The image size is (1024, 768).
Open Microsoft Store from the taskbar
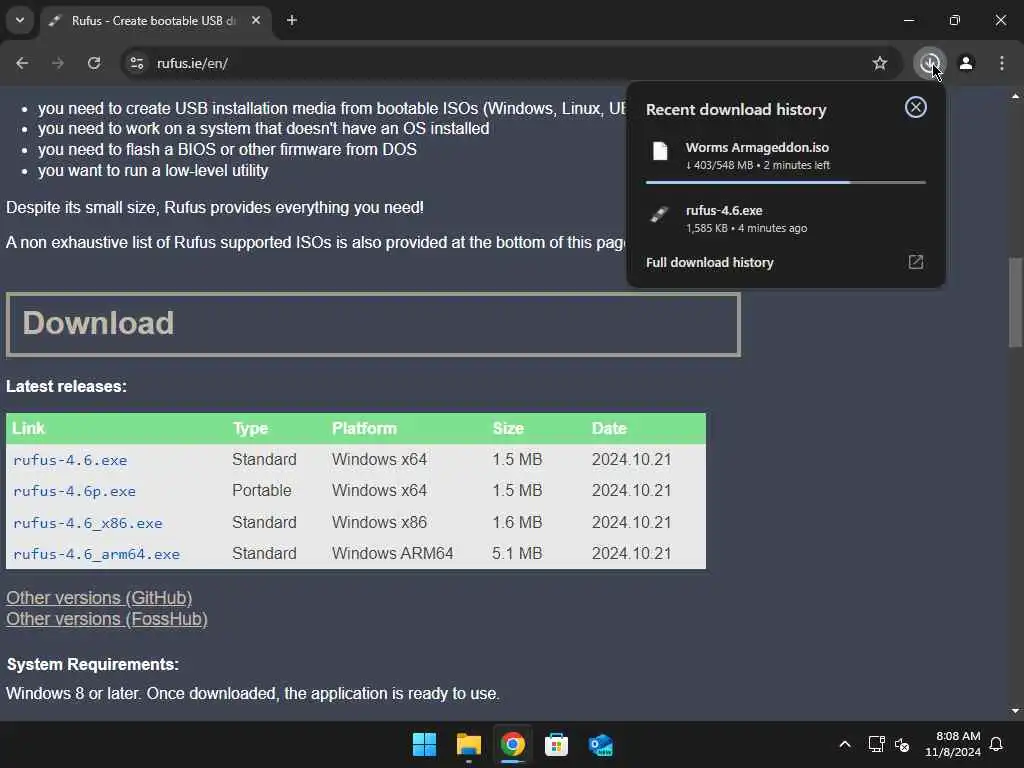(x=556, y=744)
